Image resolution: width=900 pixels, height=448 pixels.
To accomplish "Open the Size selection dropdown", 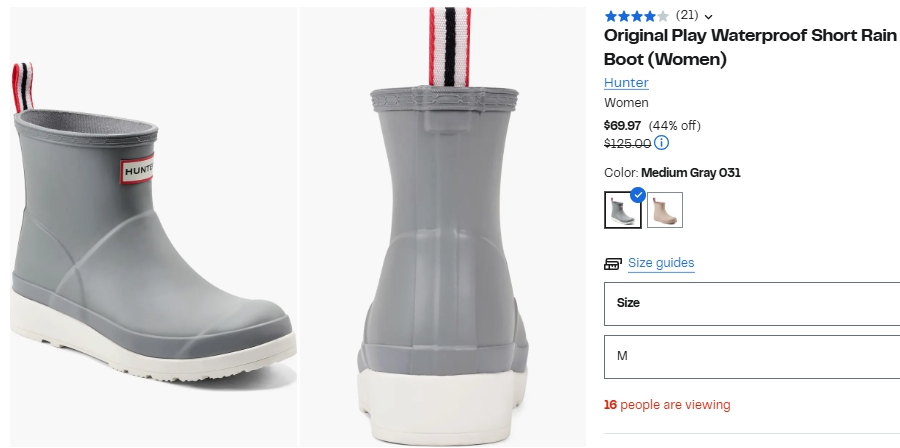I will click(752, 303).
